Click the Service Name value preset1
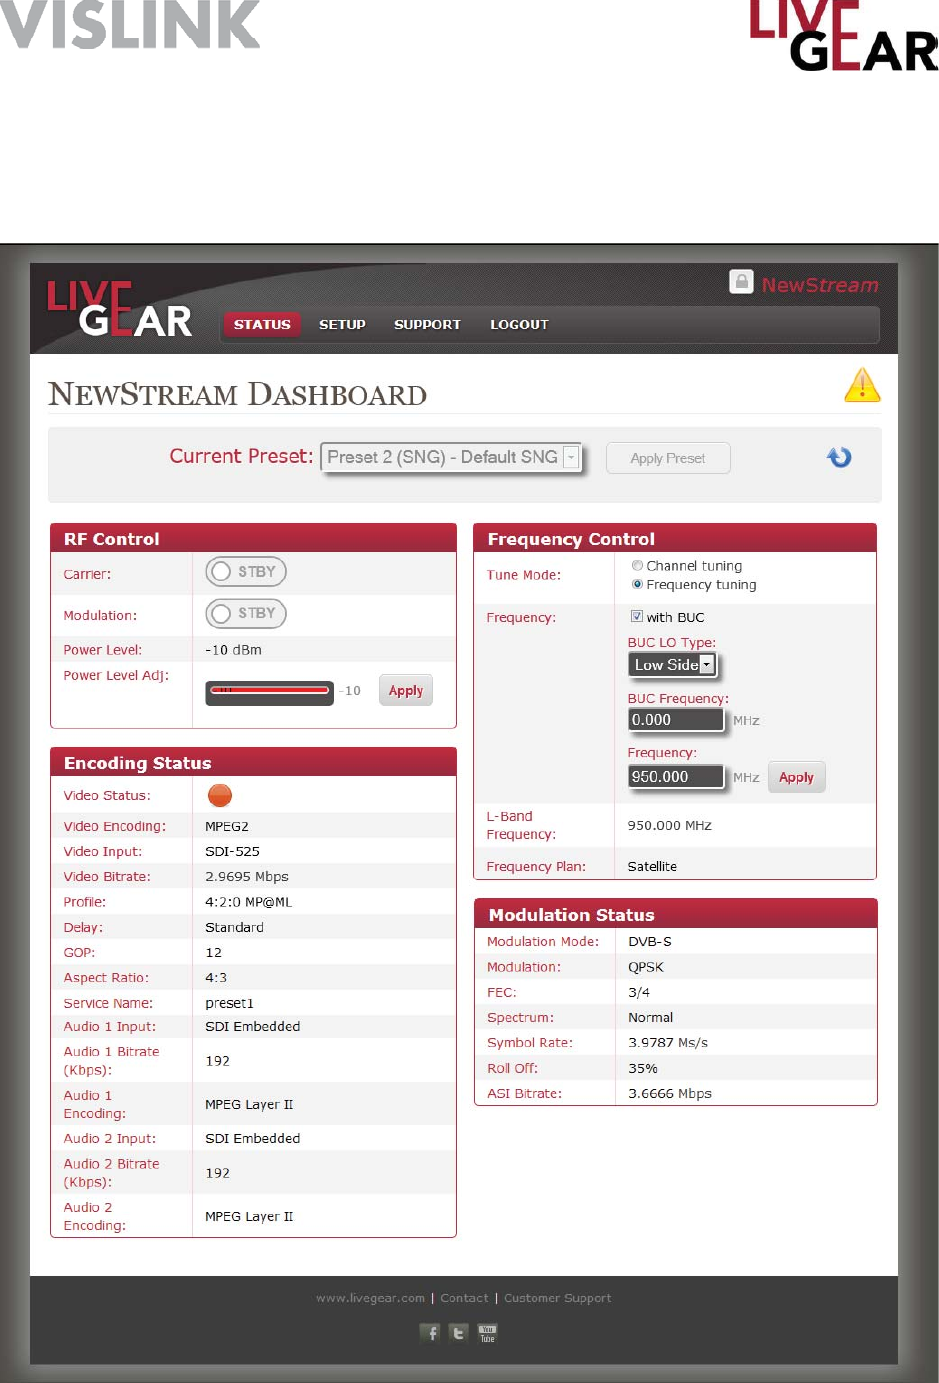This screenshot has height=1383, width=939. pyautogui.click(x=229, y=1003)
